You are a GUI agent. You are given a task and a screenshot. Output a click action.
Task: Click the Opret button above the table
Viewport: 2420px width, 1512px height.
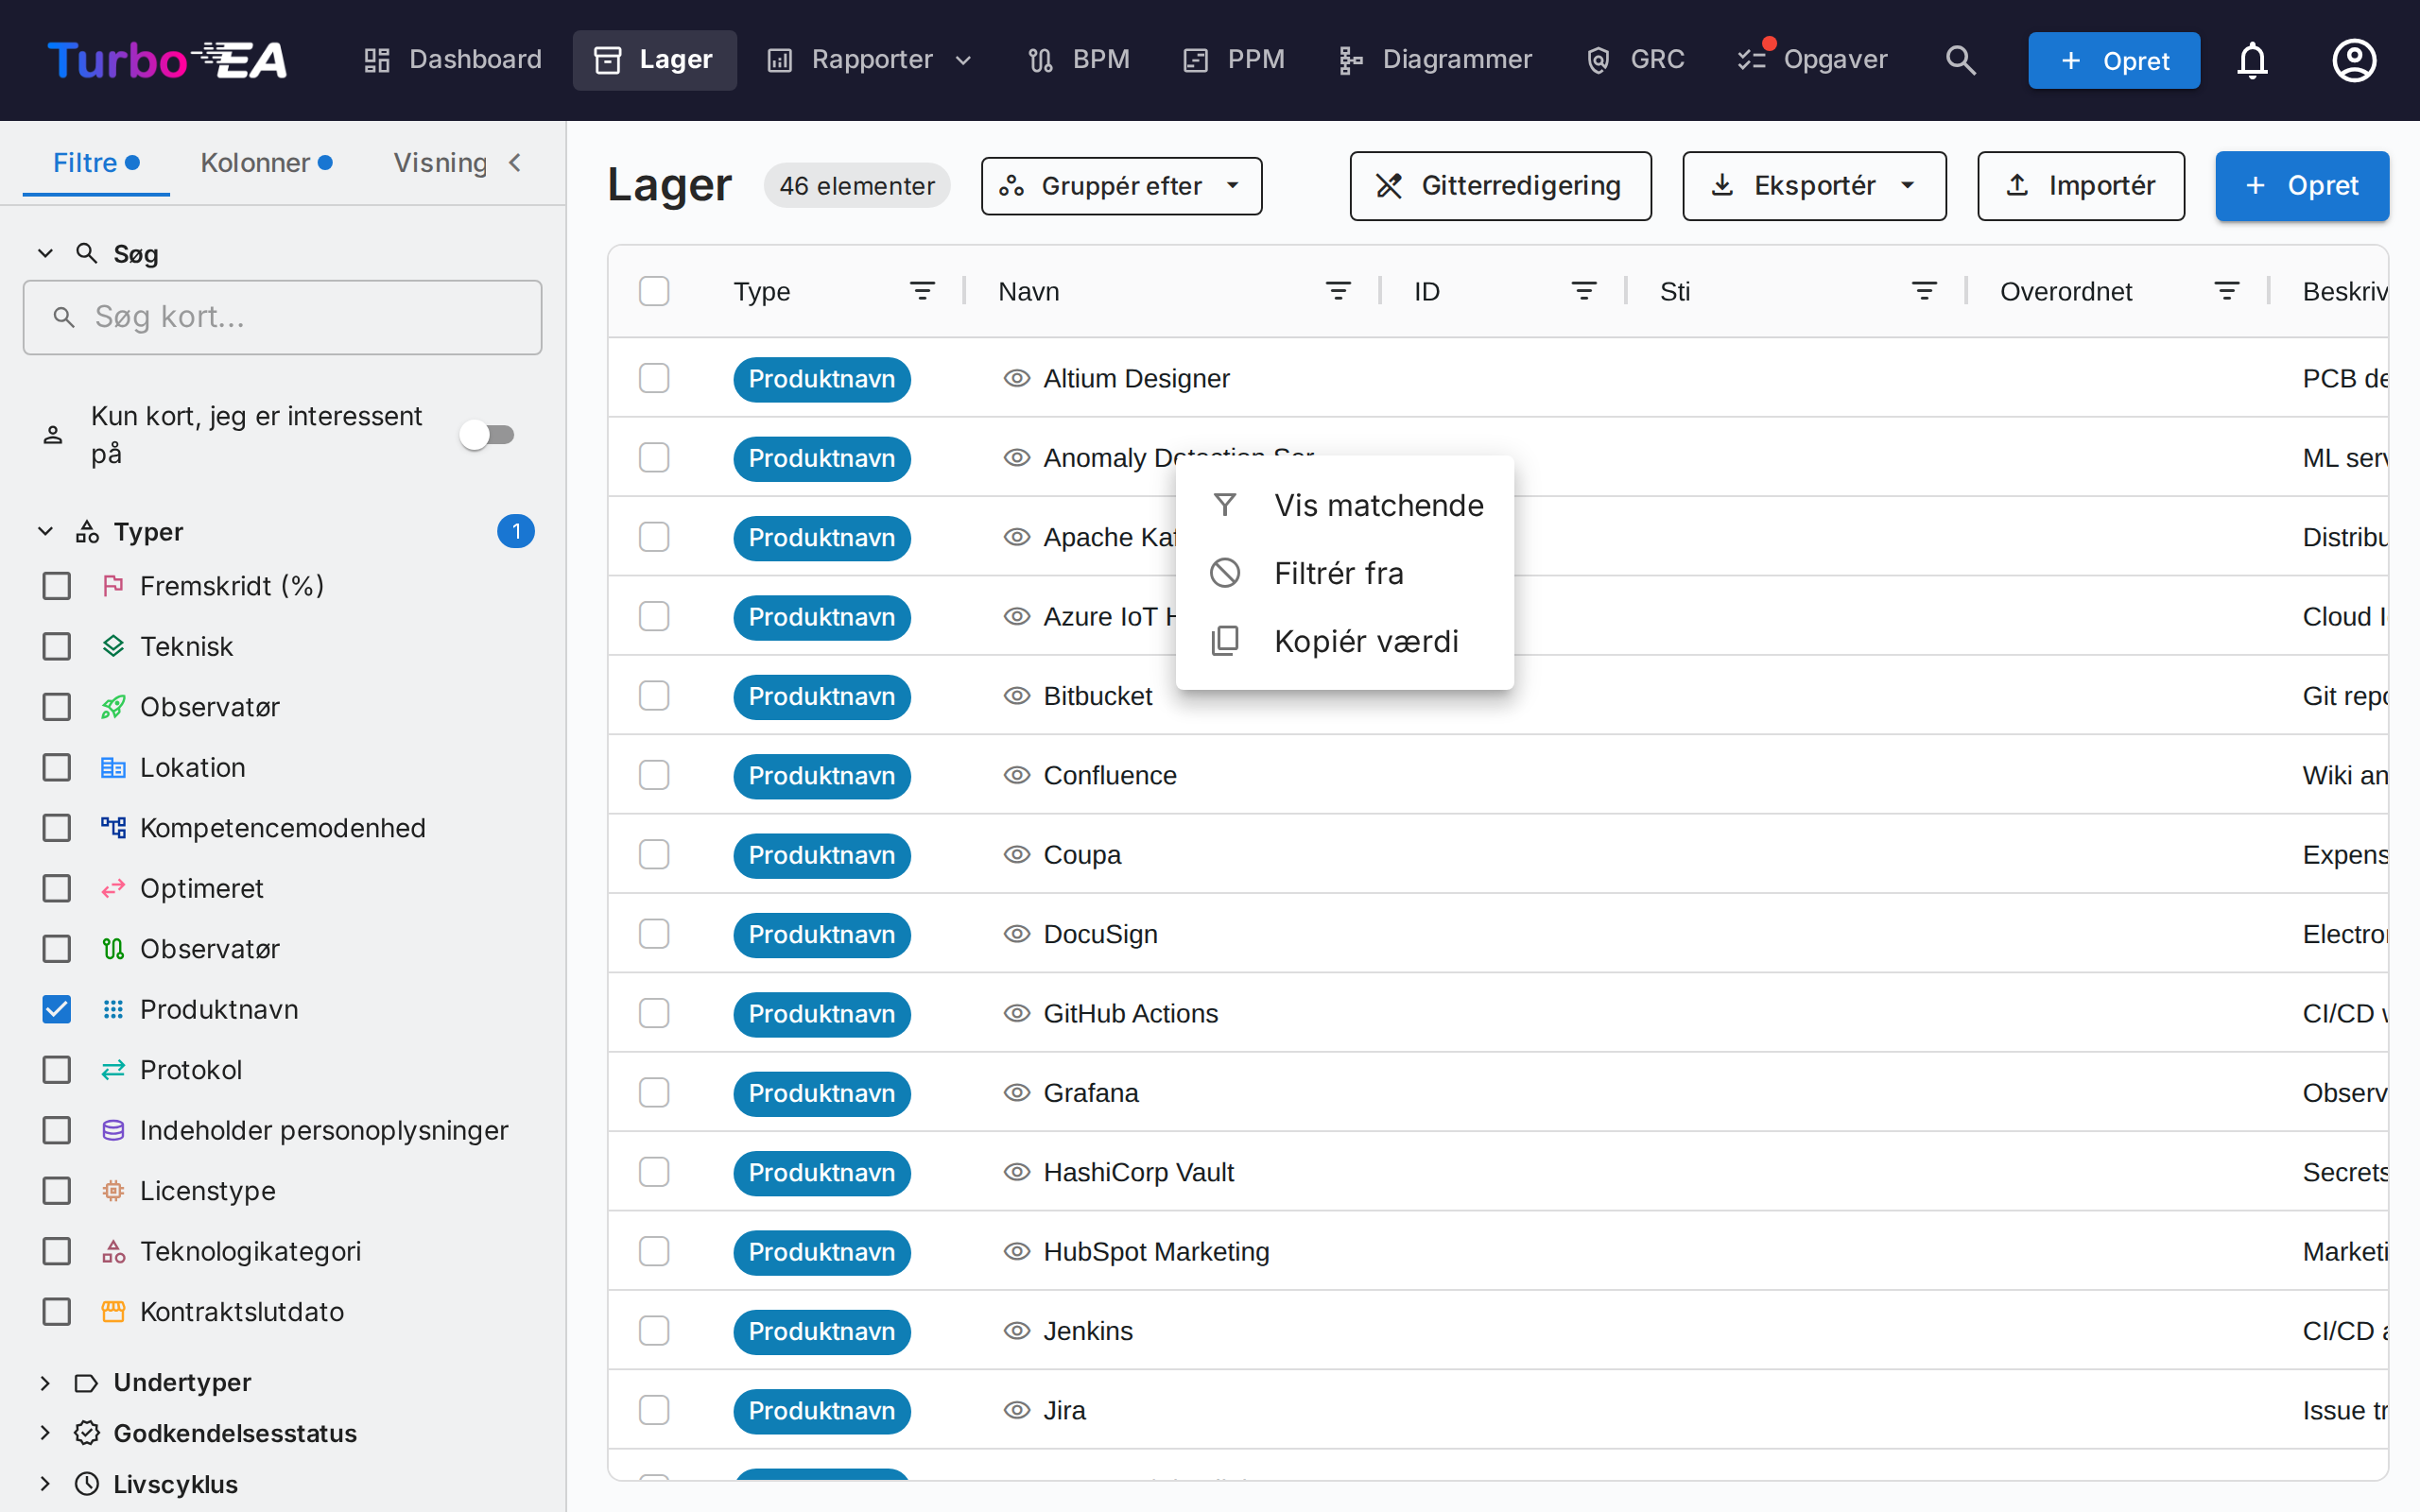(2302, 186)
